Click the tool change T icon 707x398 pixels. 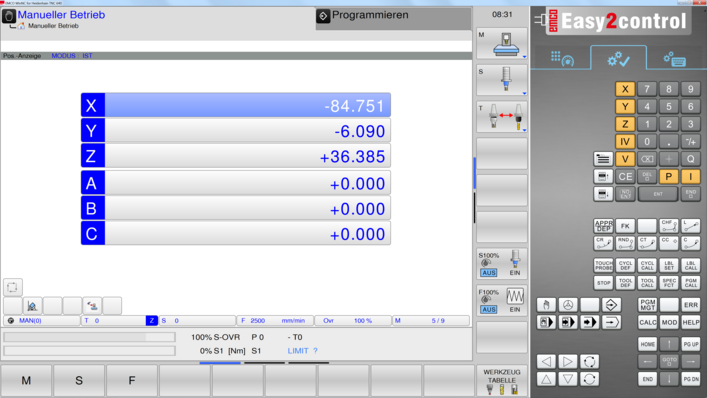[502, 117]
